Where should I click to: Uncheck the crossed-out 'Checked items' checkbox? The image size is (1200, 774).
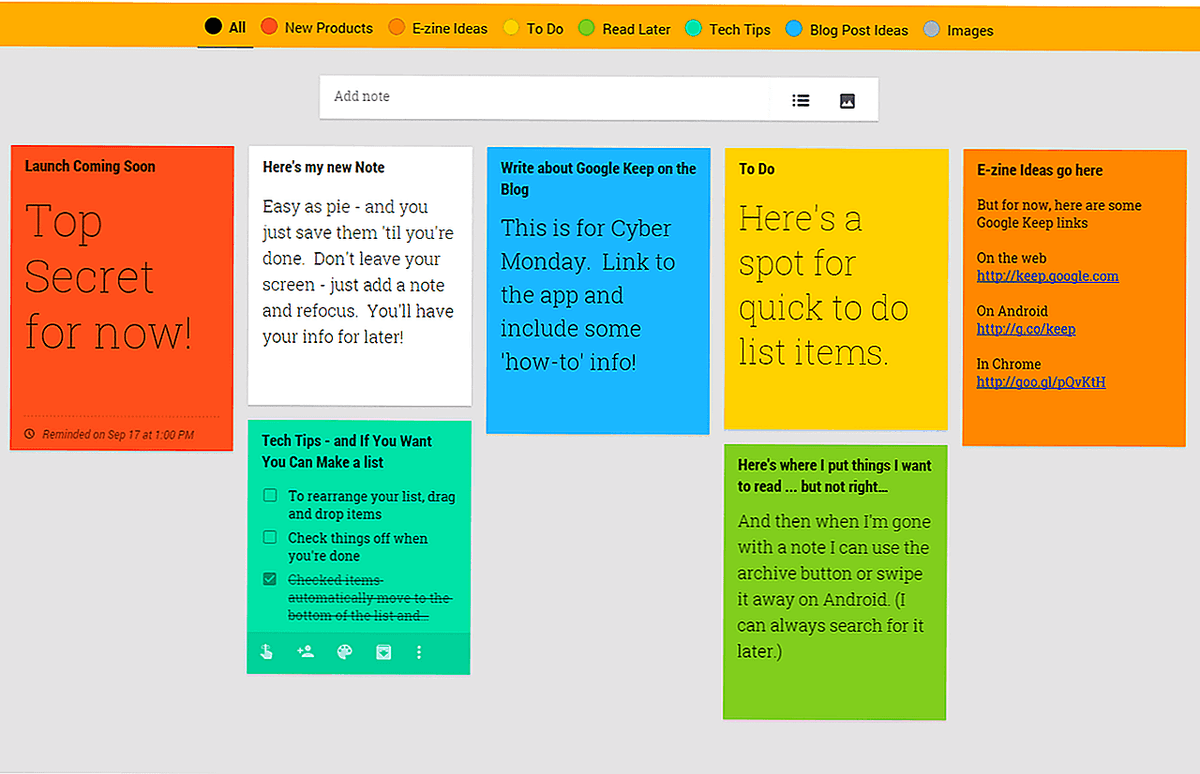270,580
